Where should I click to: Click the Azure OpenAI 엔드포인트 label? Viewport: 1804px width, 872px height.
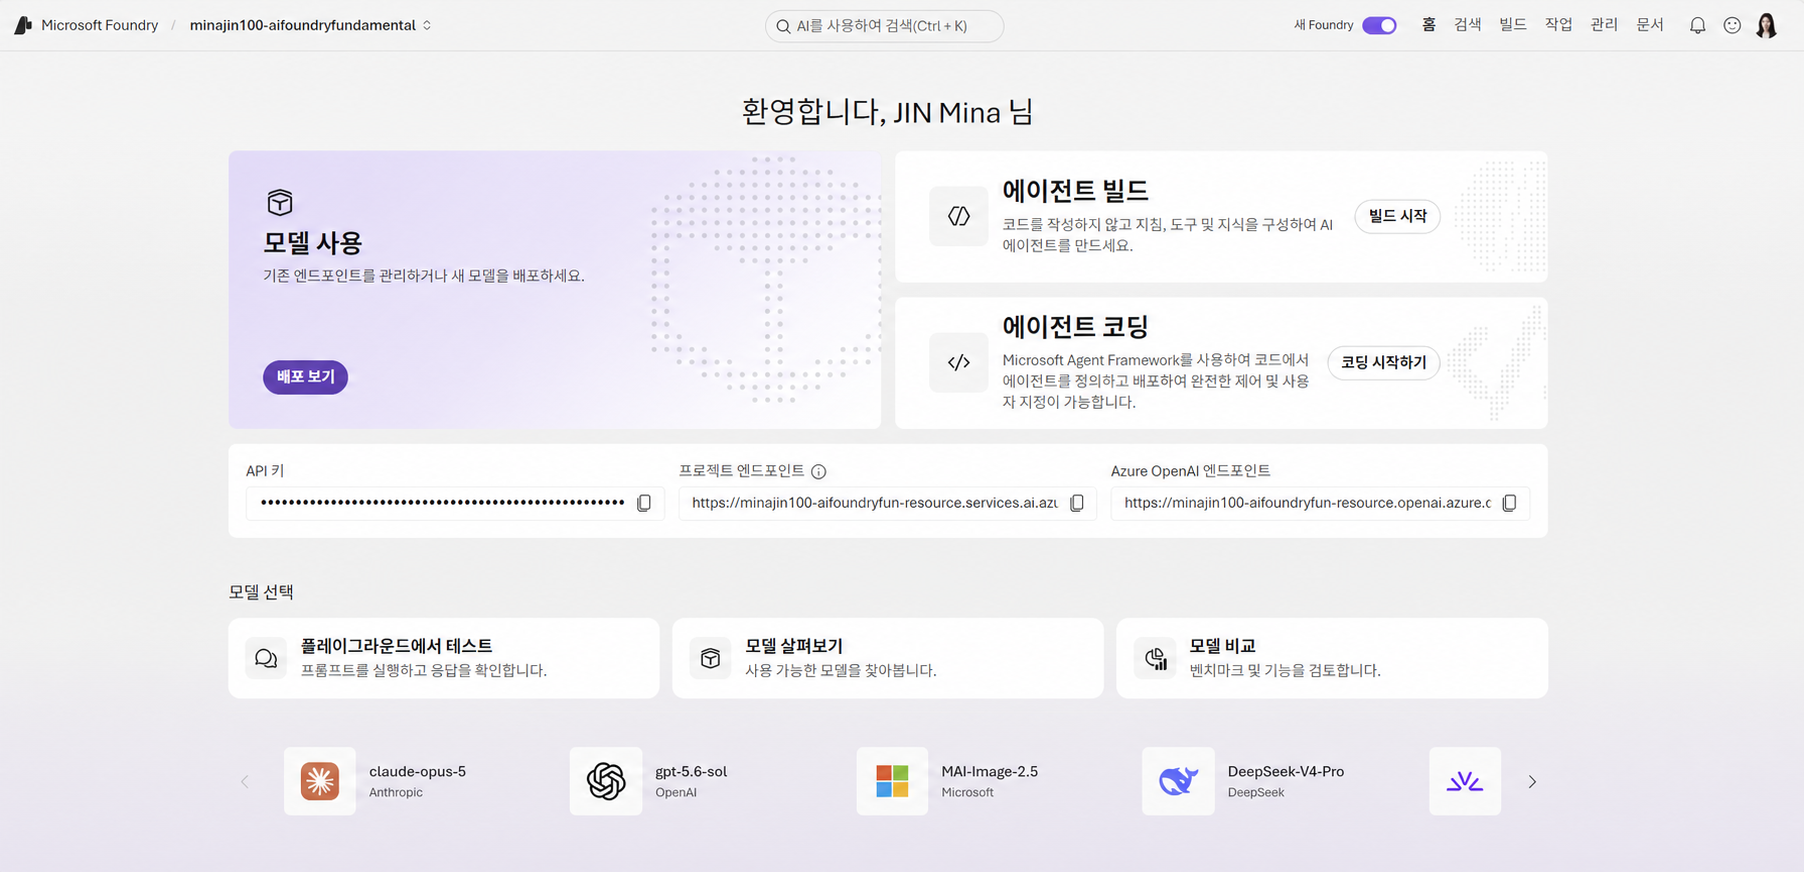[x=1191, y=471]
